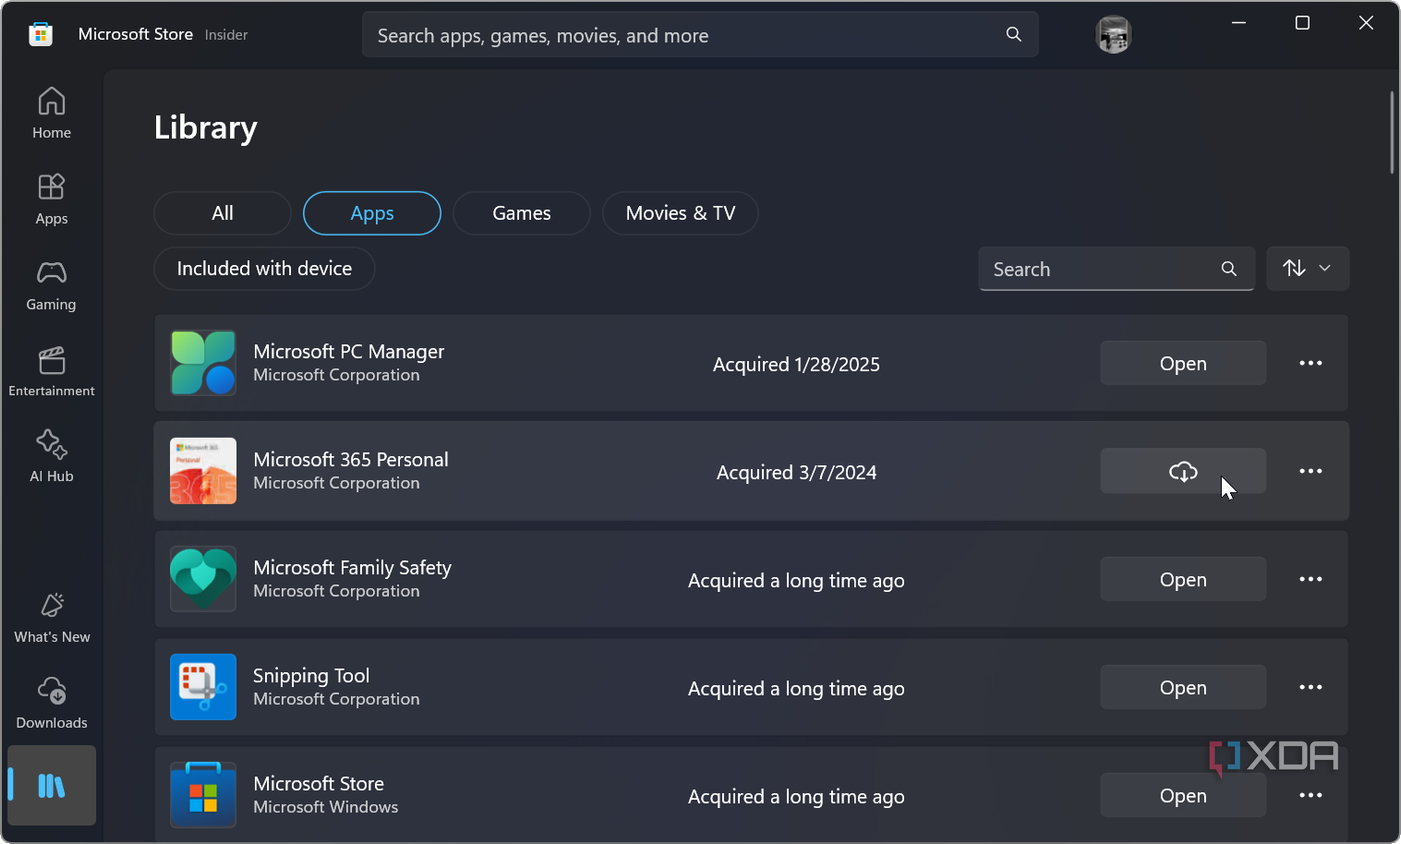
Task: Select the All filter tab
Action: (x=222, y=213)
